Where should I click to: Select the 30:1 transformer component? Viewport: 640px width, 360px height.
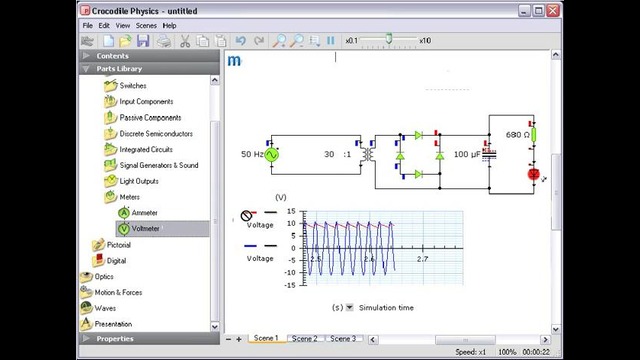(367, 154)
